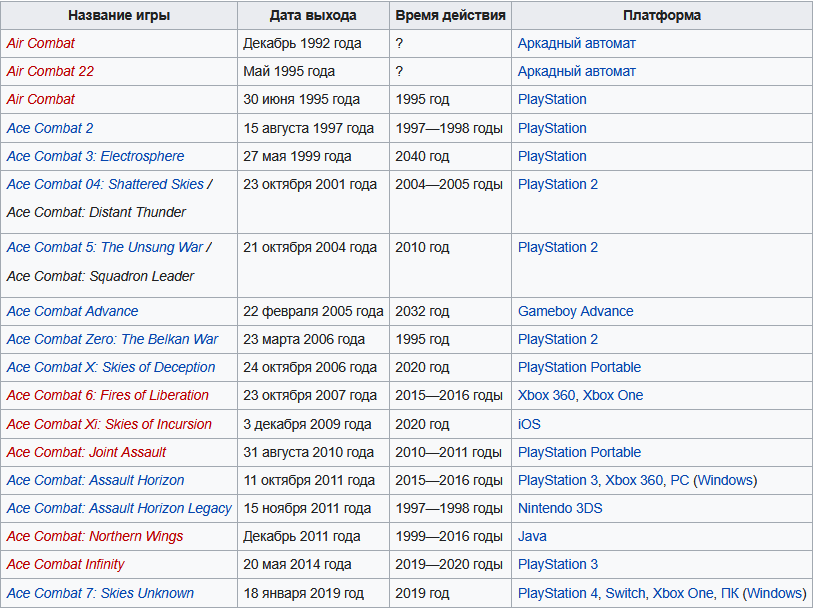
Task: Open Ace Combat: Northern Wings link
Action: tap(95, 536)
